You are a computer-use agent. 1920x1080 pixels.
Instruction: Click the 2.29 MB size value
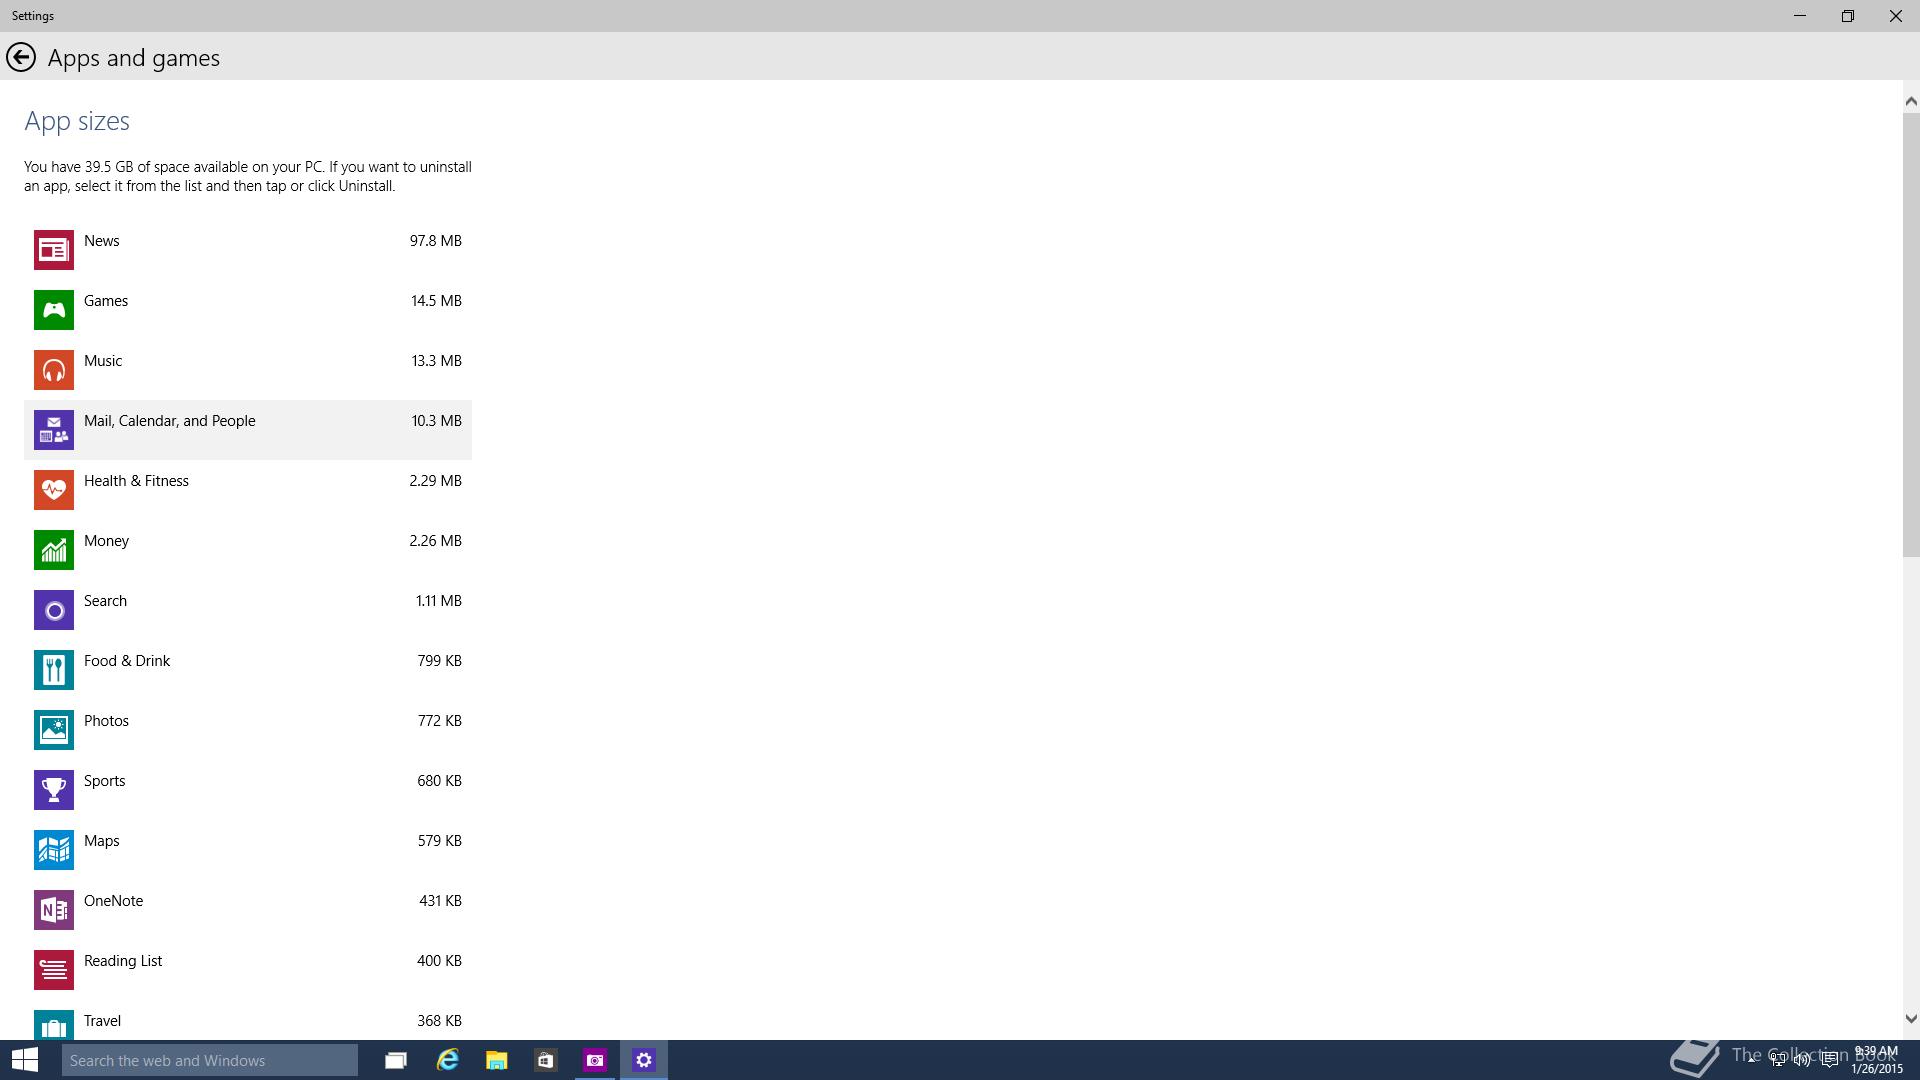[x=436, y=481]
